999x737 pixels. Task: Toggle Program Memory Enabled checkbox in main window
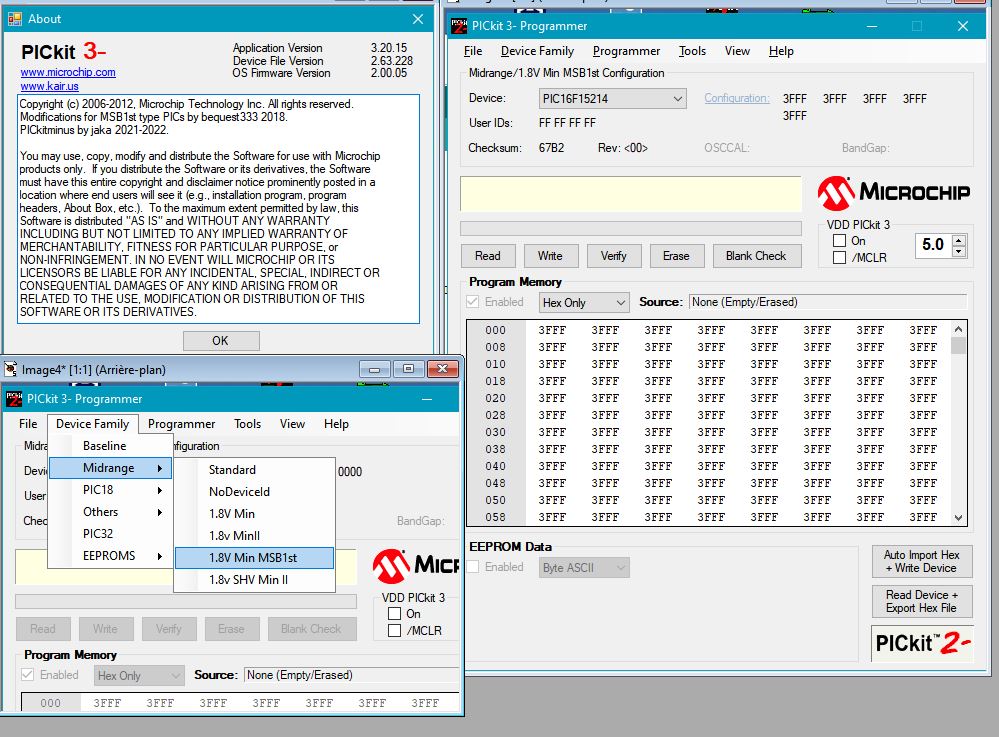[472, 302]
